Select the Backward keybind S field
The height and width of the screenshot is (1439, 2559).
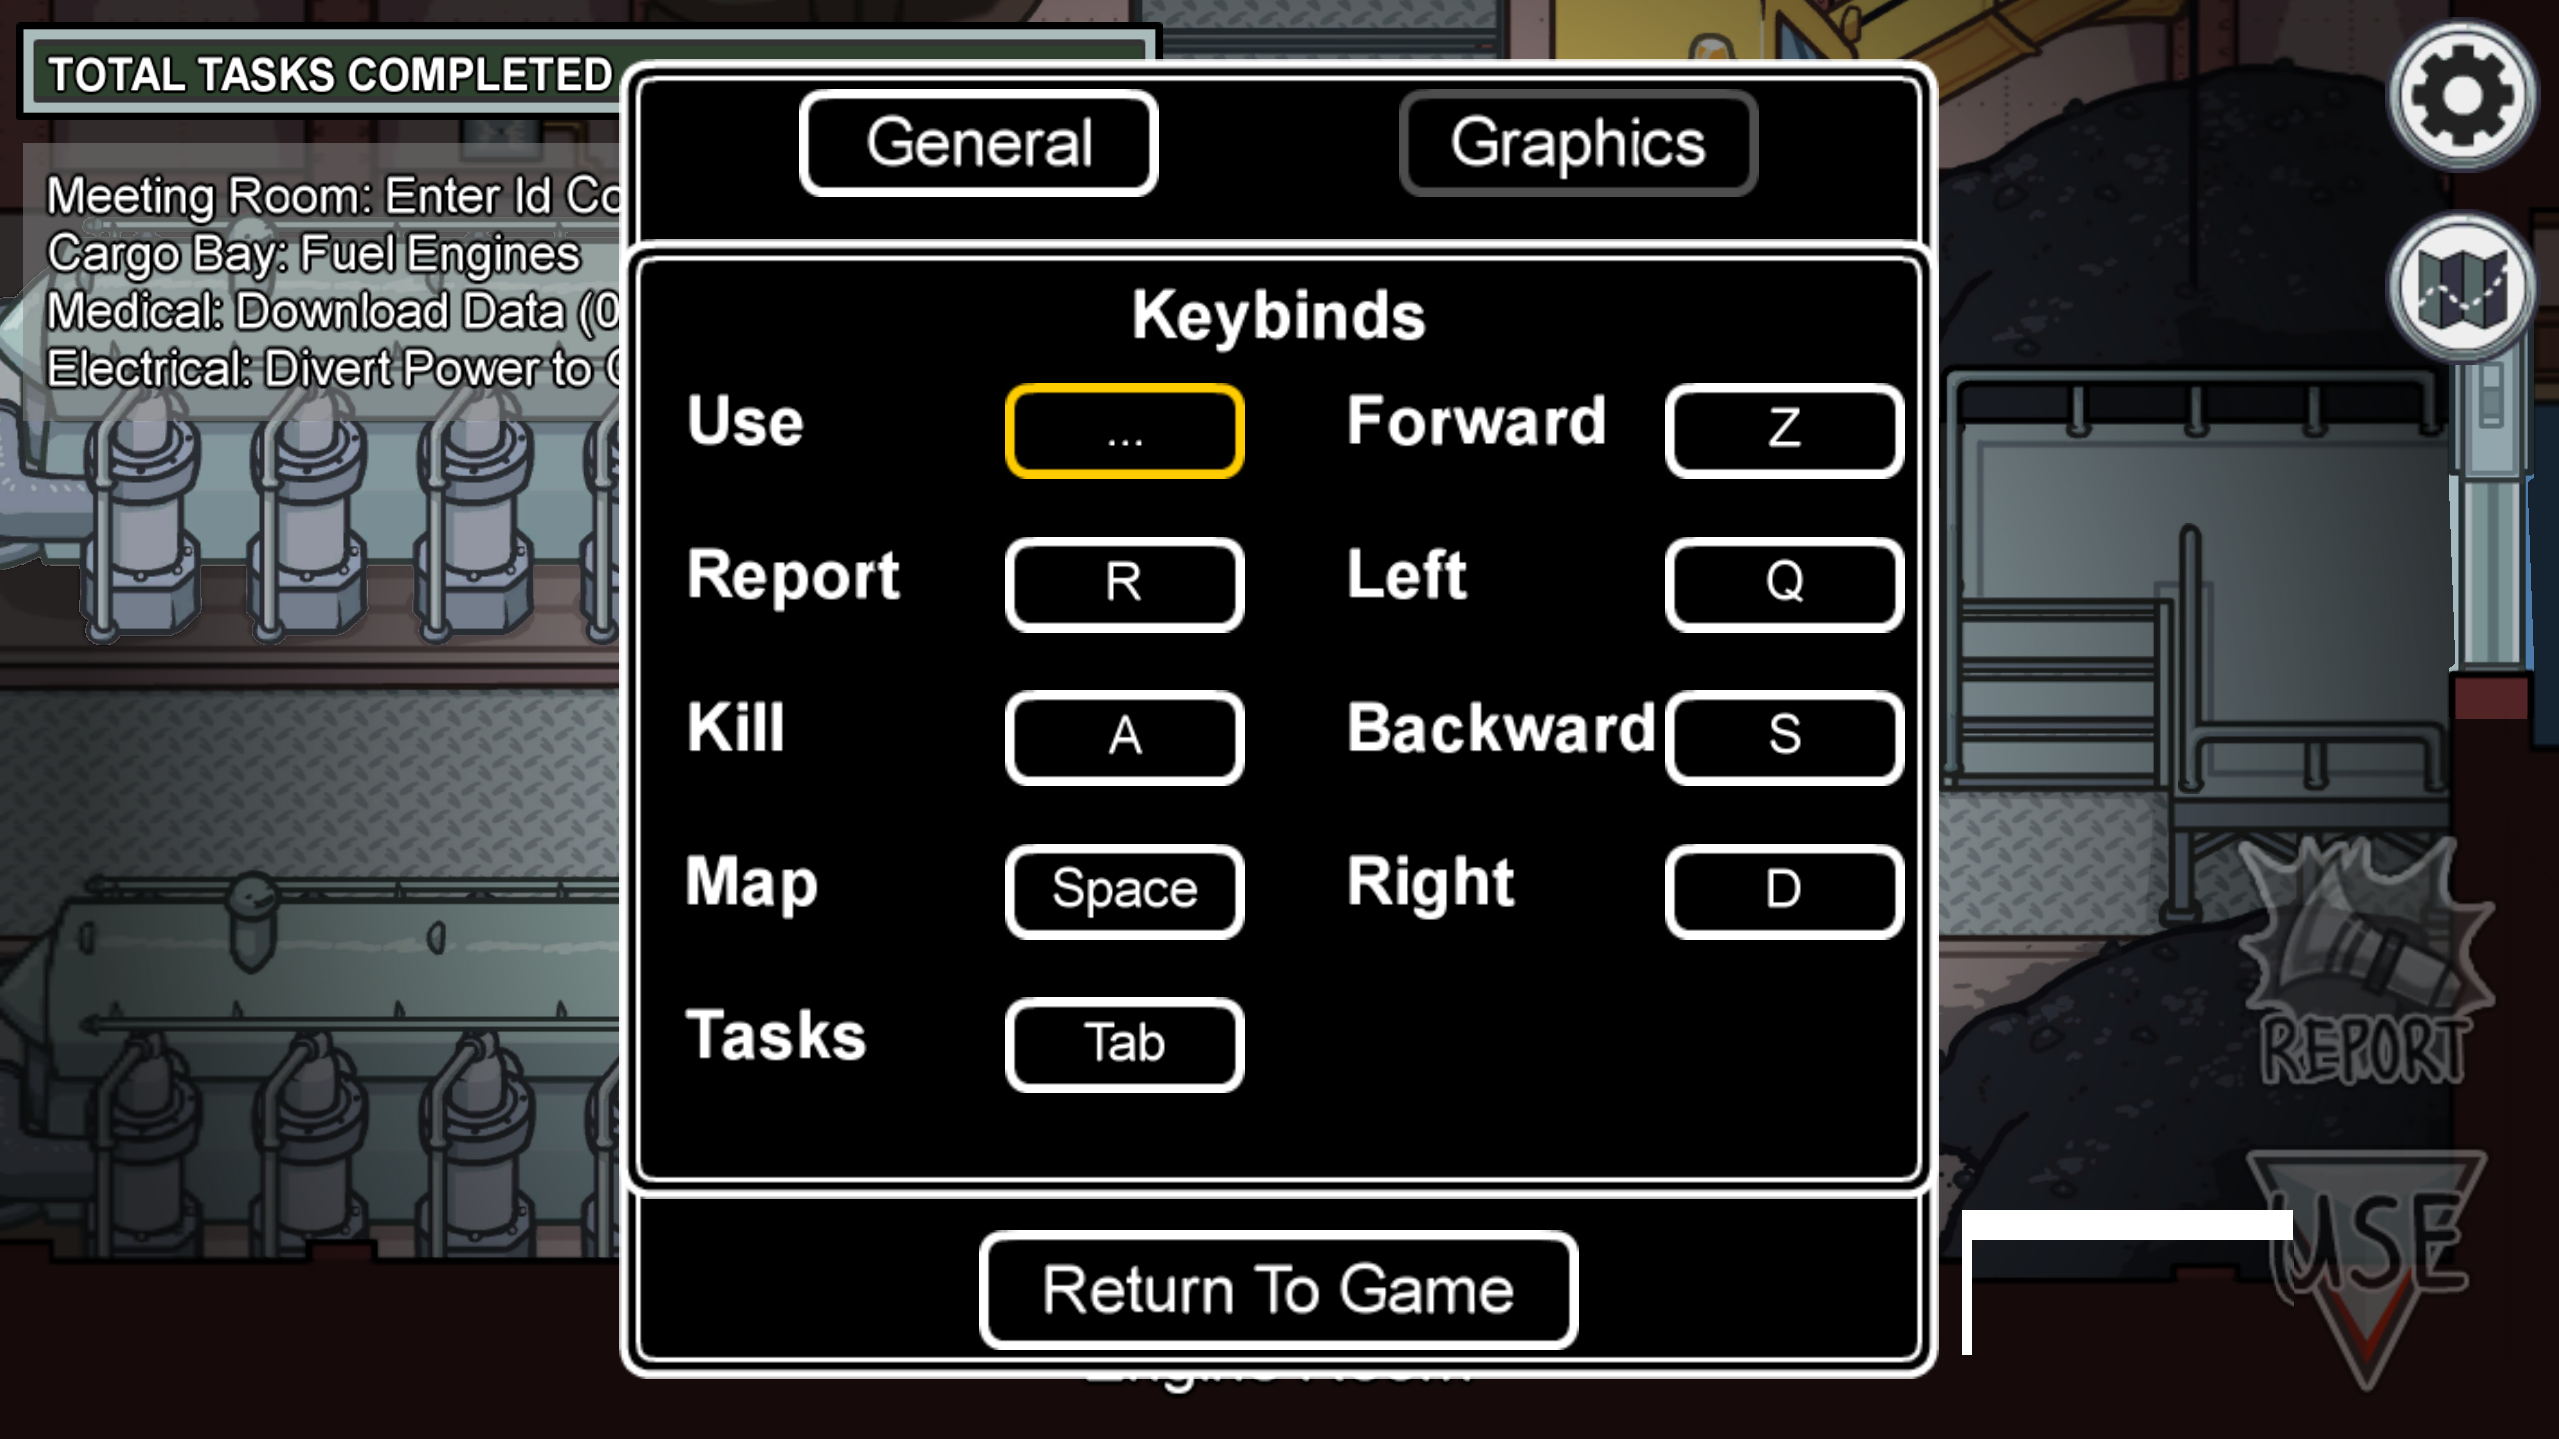(x=1782, y=734)
